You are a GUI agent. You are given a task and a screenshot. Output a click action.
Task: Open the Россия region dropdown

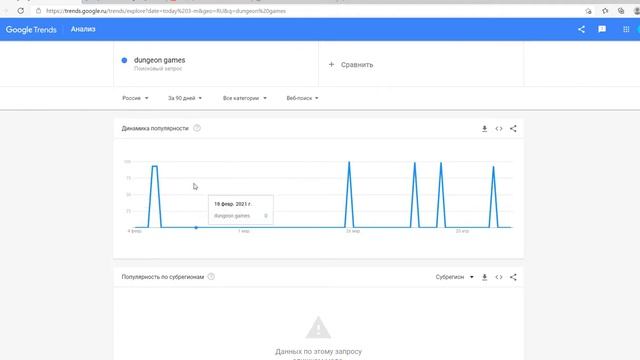135,98
